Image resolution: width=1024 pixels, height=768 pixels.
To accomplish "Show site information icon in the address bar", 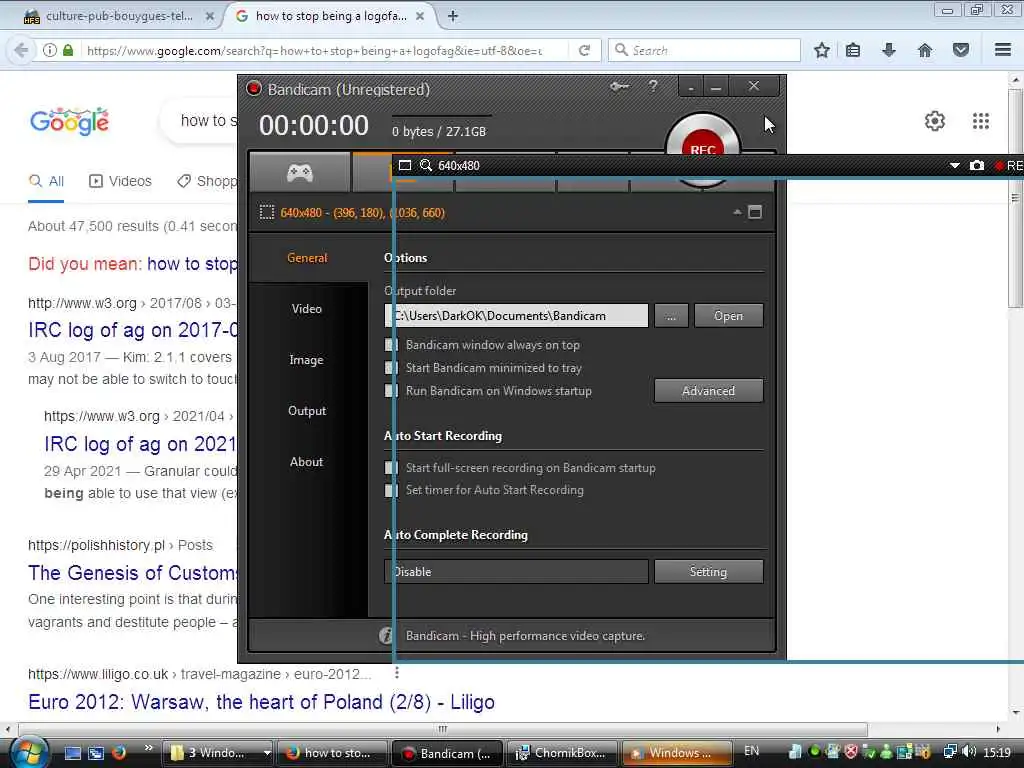I will point(50,50).
